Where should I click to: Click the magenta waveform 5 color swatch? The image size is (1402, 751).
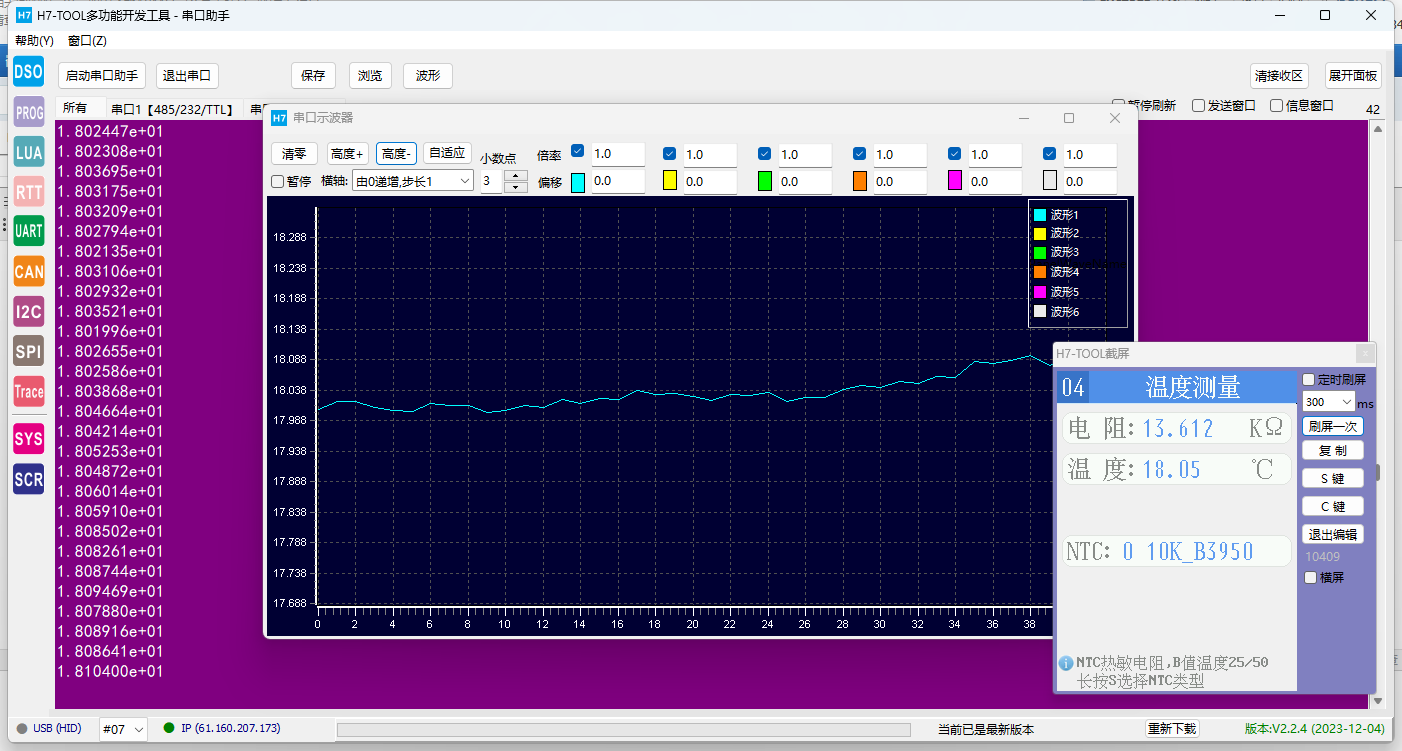pyautogui.click(x=955, y=181)
